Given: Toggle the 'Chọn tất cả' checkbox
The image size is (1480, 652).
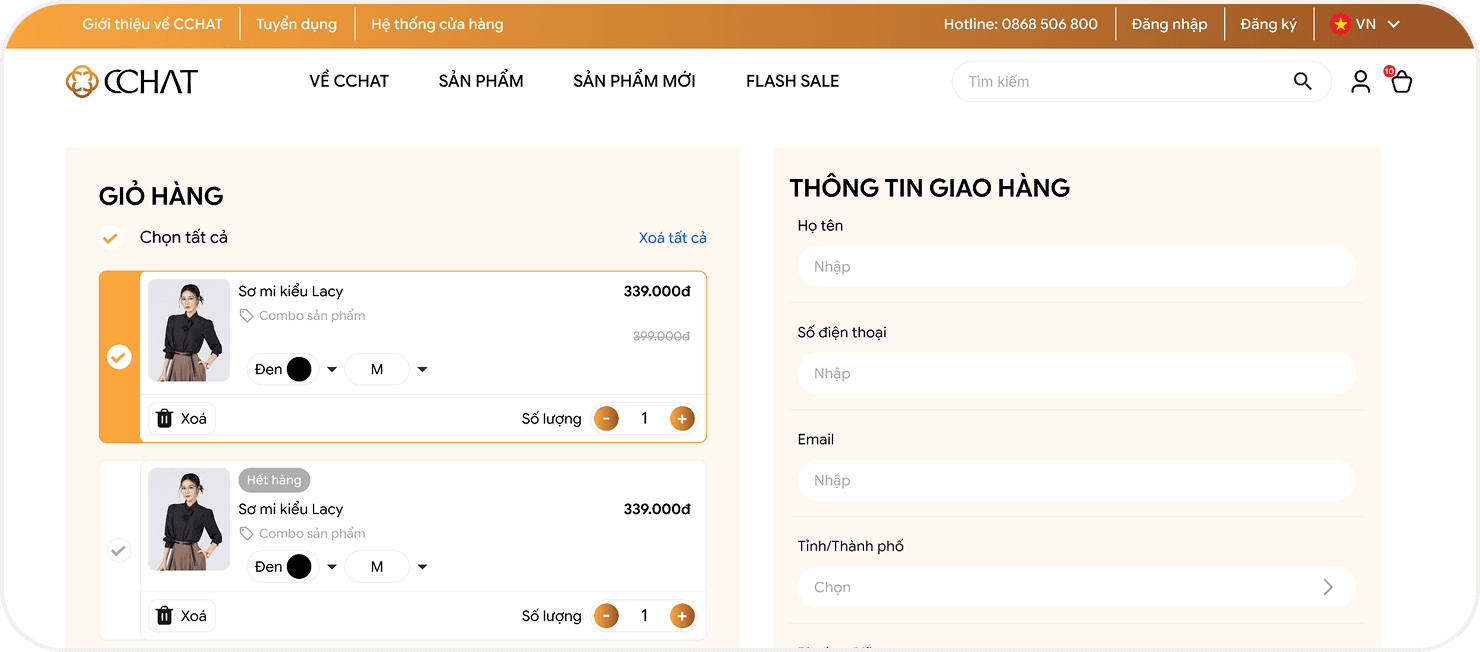Looking at the screenshot, I should 111,238.
